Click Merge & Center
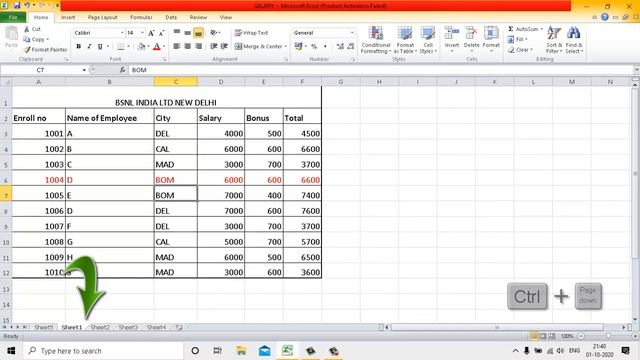This screenshot has height=360, width=640. click(258, 47)
